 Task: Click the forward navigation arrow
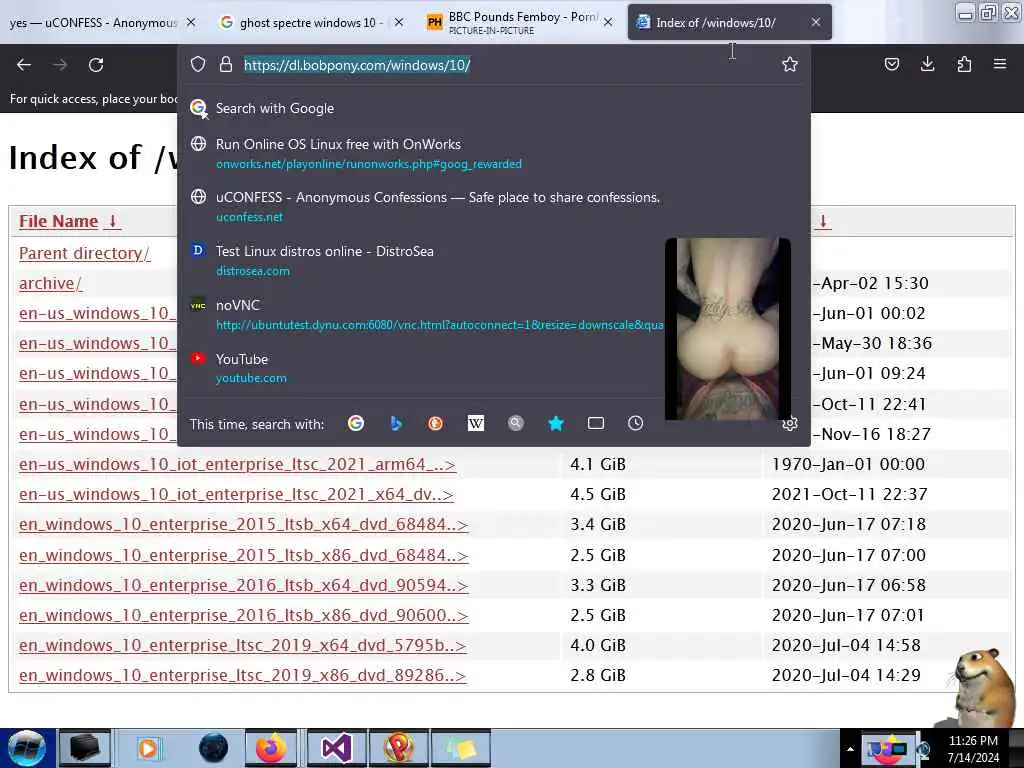point(60,65)
